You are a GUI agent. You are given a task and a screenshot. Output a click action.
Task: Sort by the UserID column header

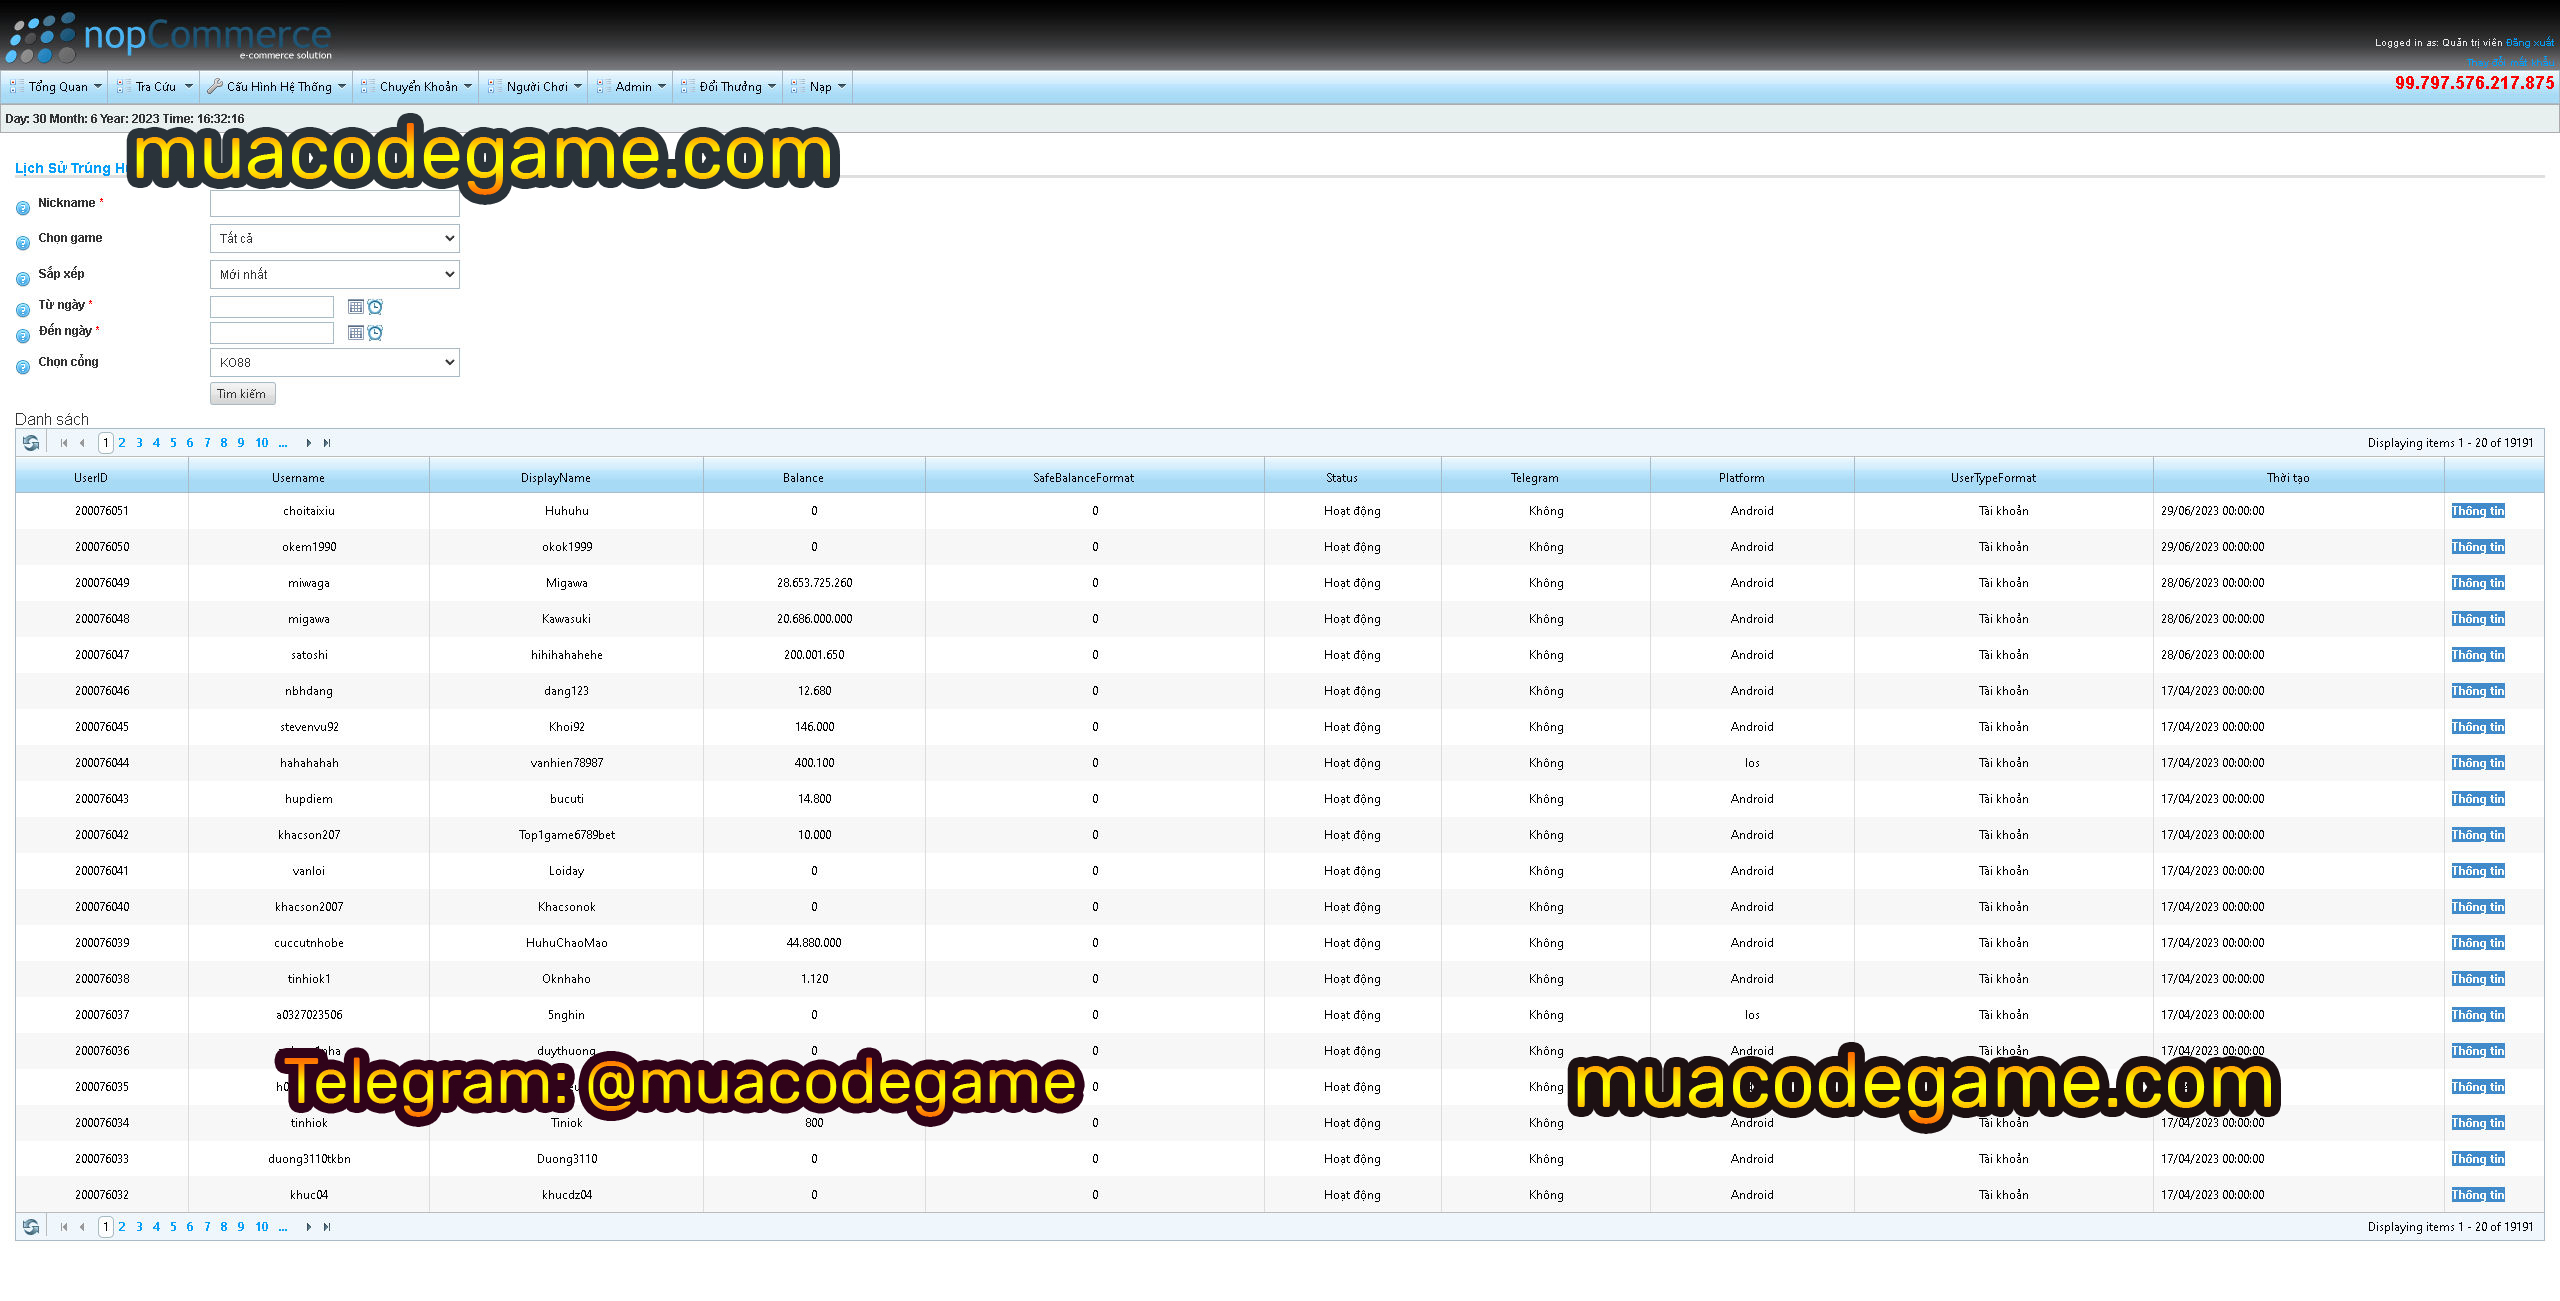(x=91, y=478)
